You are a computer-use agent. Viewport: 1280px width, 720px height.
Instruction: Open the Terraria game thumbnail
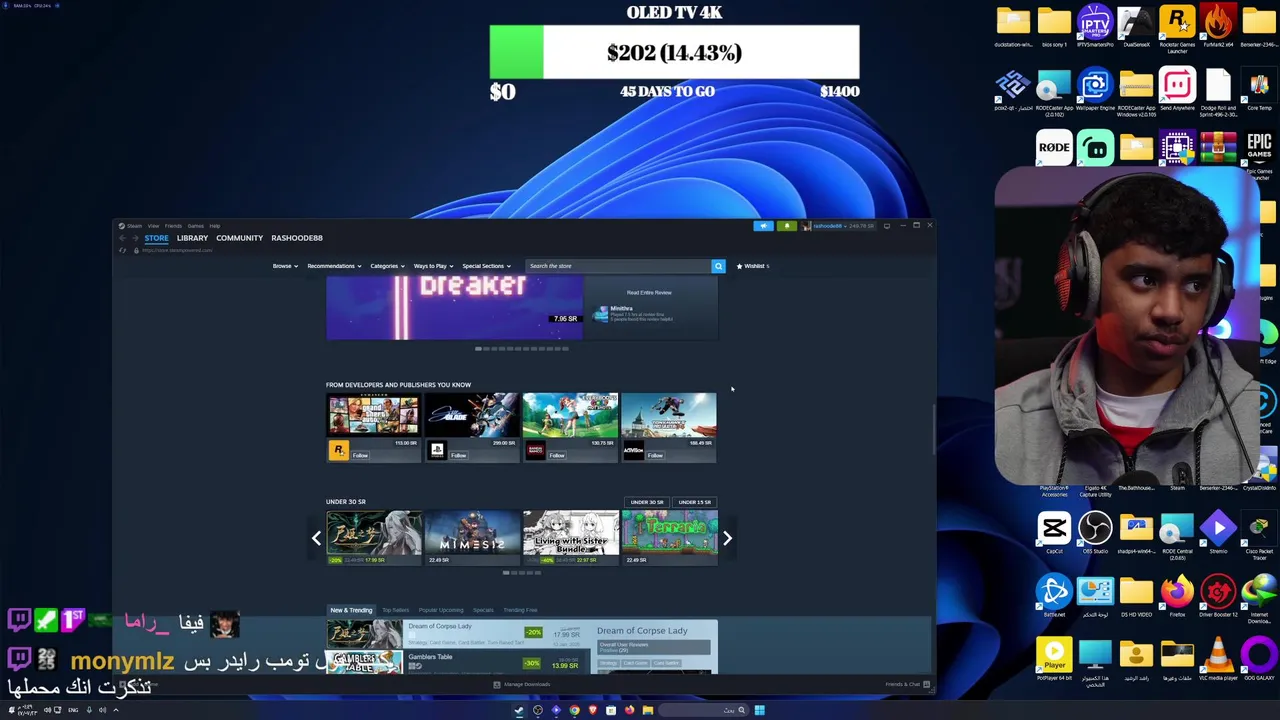pyautogui.click(x=669, y=533)
